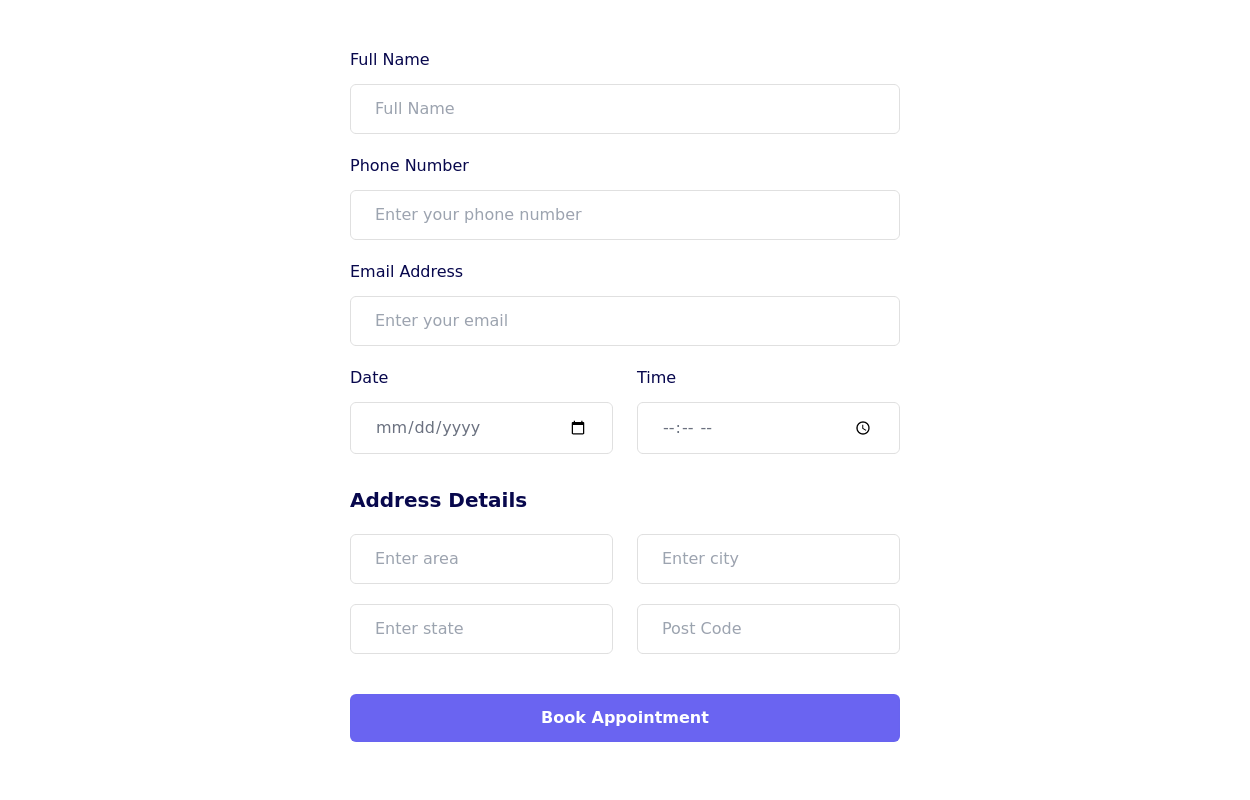Select the AM/PM segment of the time field

pos(706,428)
